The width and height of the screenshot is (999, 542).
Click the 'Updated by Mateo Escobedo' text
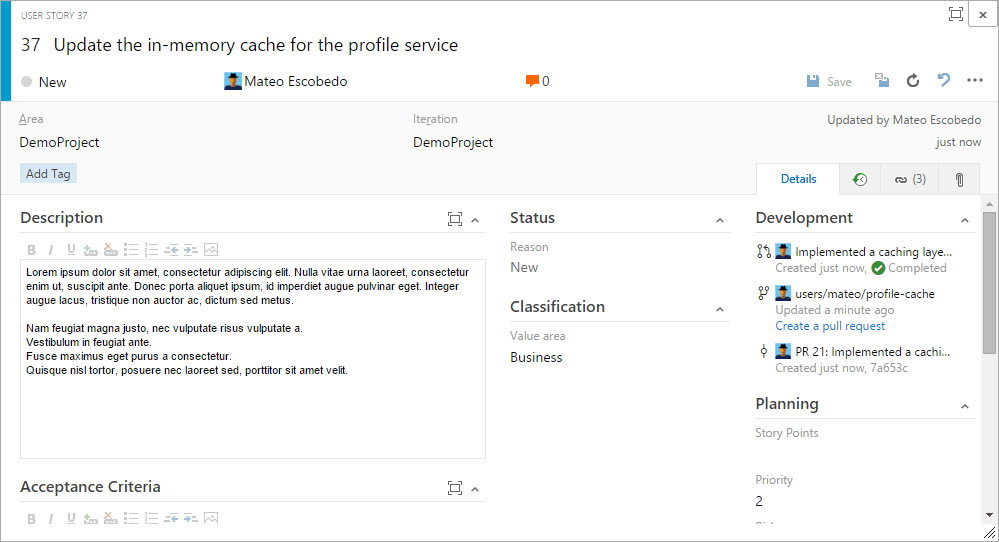pyautogui.click(x=904, y=120)
